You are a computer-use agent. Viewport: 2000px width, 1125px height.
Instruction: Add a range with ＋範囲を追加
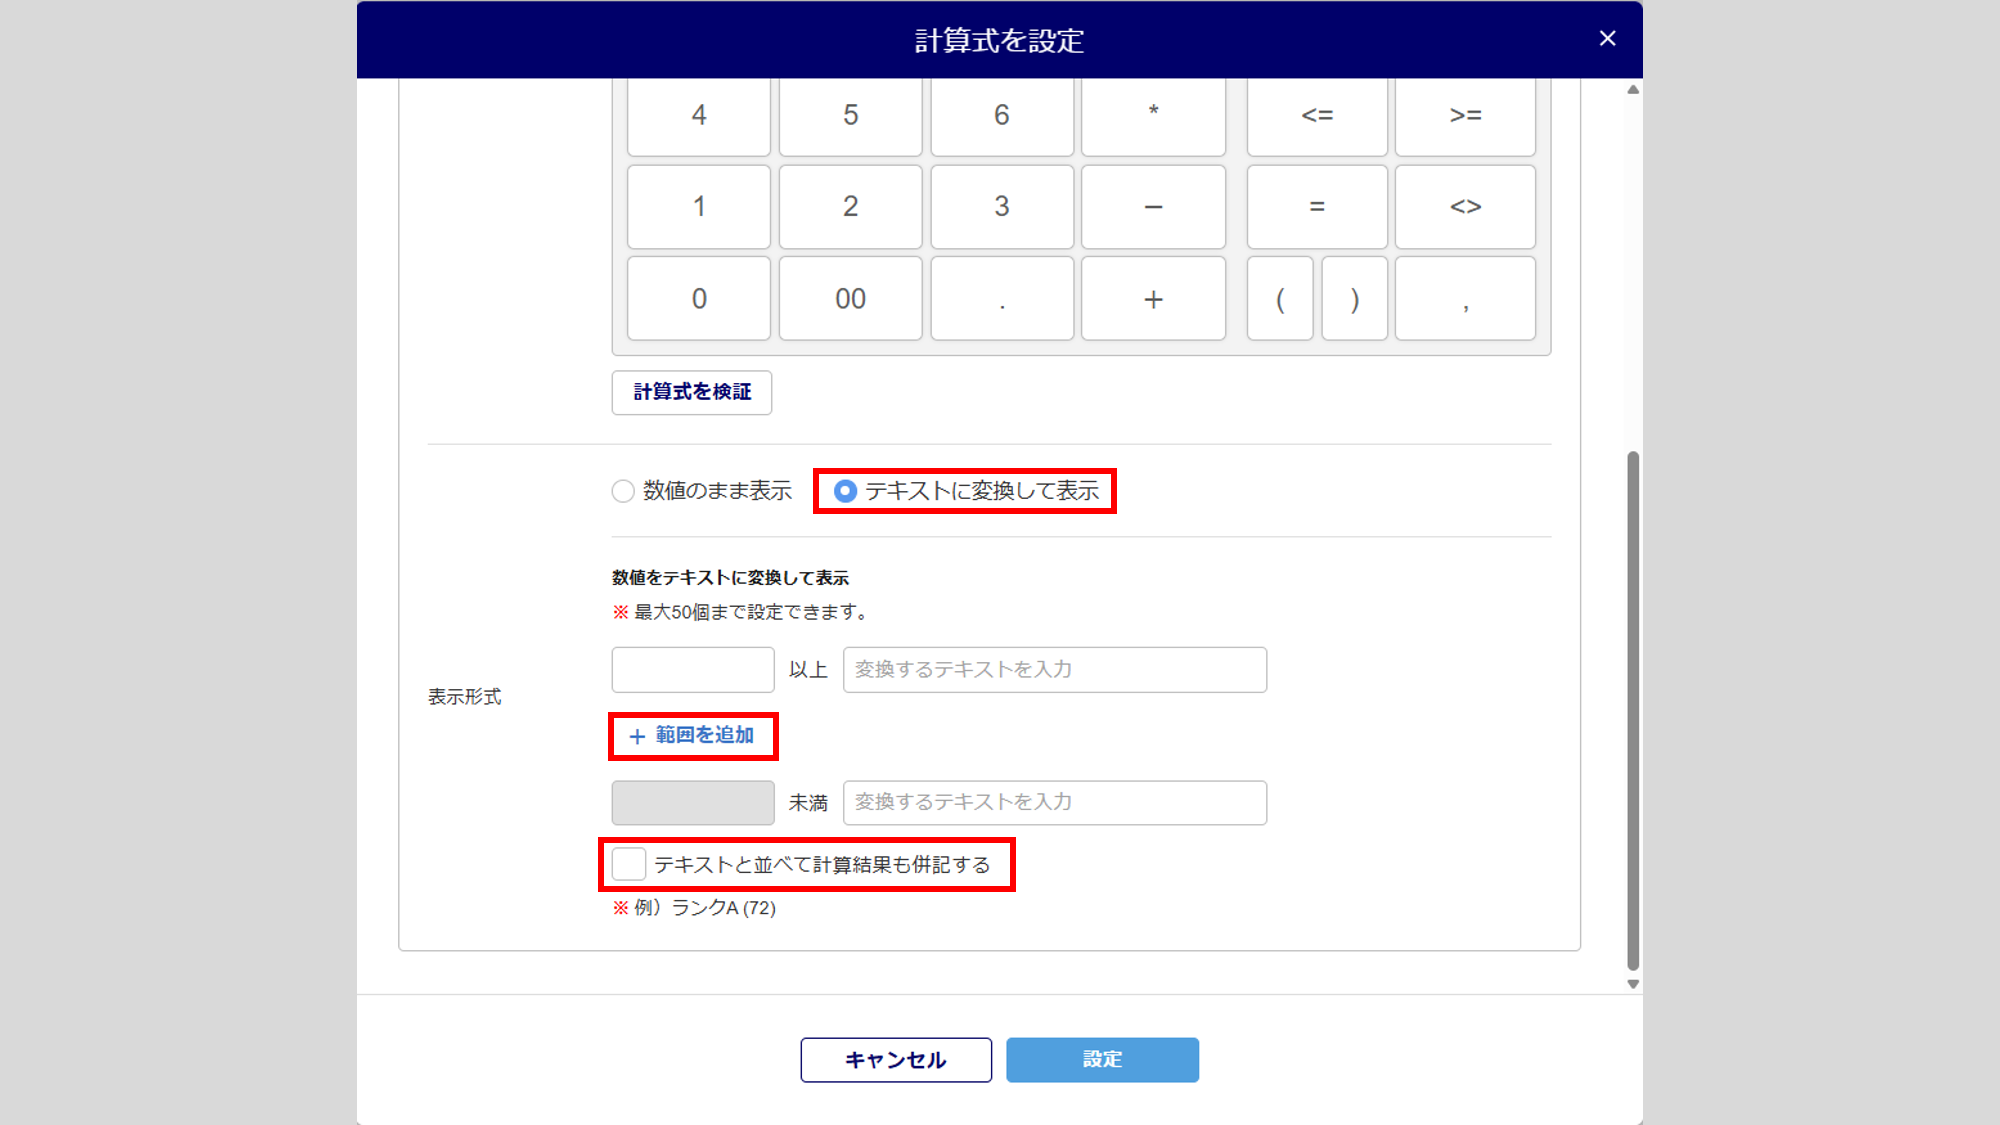(692, 736)
